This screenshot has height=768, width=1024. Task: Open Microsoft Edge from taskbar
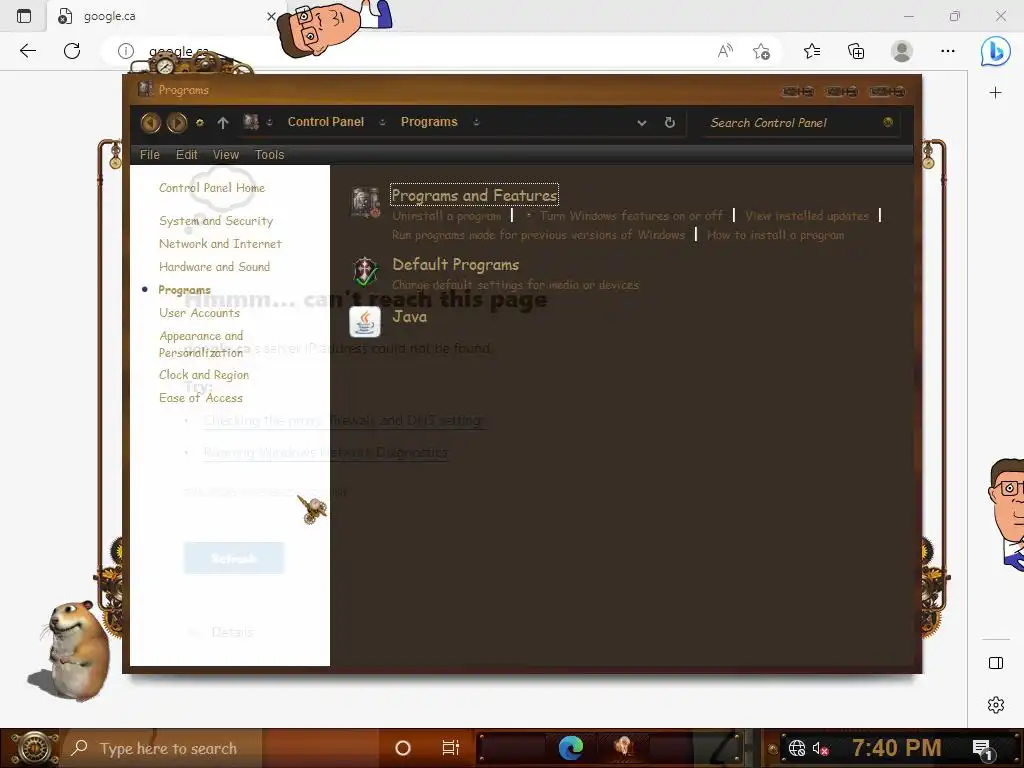pyautogui.click(x=570, y=748)
